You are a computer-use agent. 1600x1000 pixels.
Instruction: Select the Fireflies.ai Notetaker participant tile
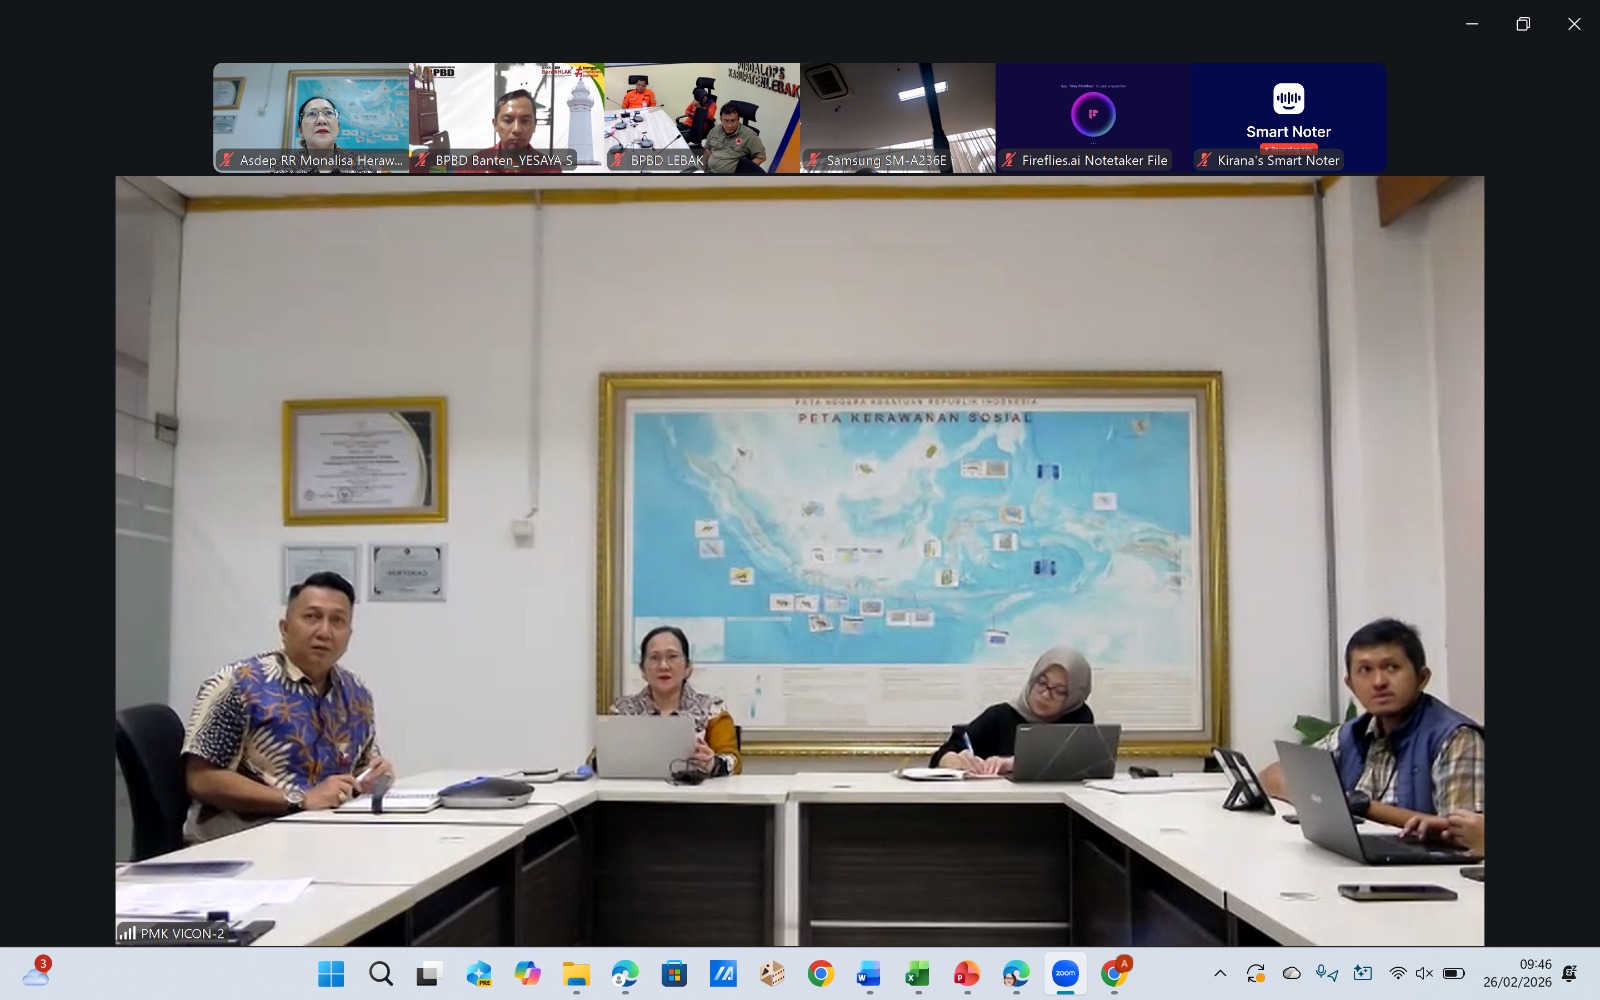[1093, 118]
